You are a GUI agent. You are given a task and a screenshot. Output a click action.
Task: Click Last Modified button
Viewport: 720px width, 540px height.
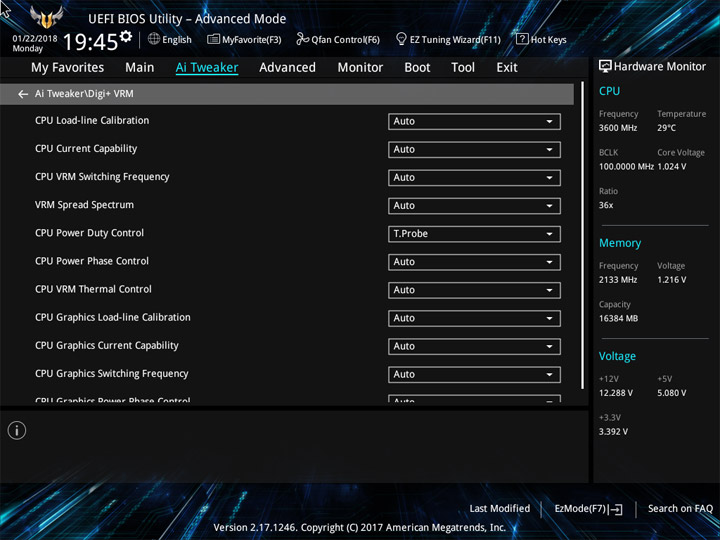pos(500,509)
